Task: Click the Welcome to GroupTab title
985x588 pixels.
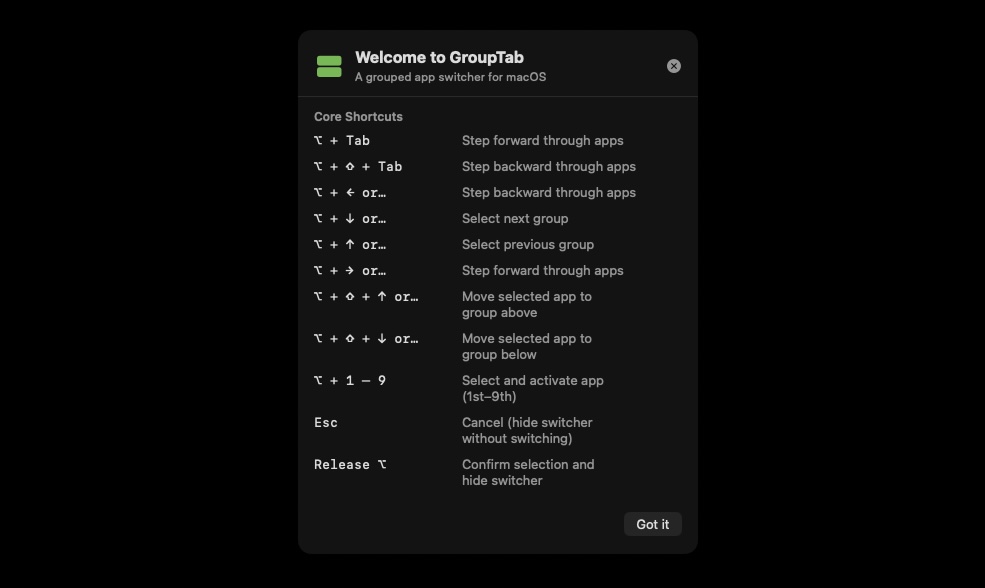Action: point(439,57)
